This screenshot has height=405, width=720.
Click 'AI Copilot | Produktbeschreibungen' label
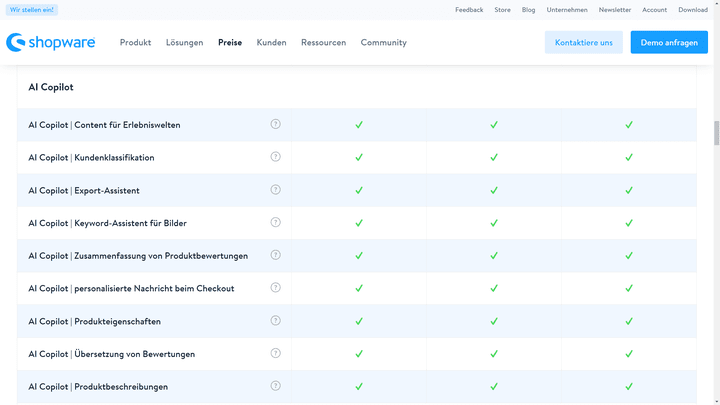pos(98,387)
